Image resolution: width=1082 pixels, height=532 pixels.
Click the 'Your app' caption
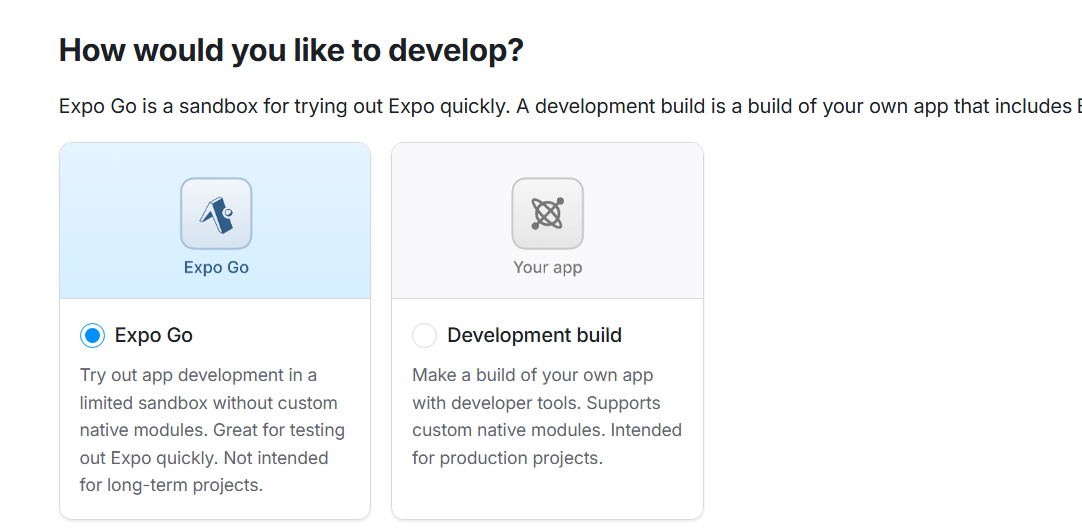coord(547,267)
